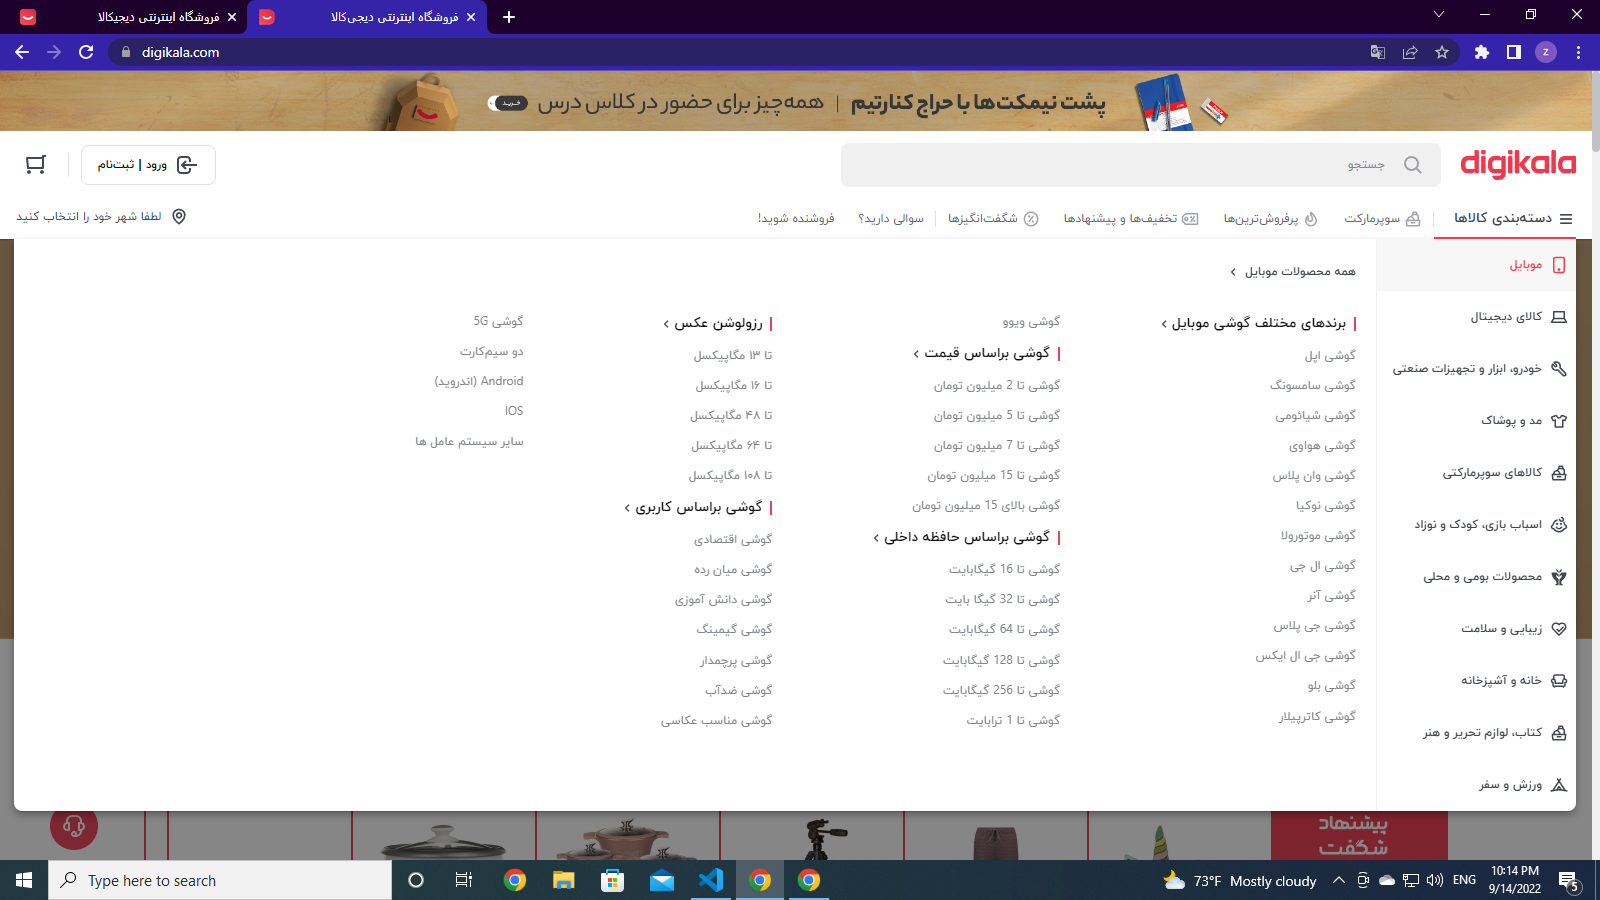Screen dimensions: 1600x900
Task: Click لطفا شهر خود را انتخاب کنید link
Action: point(89,217)
